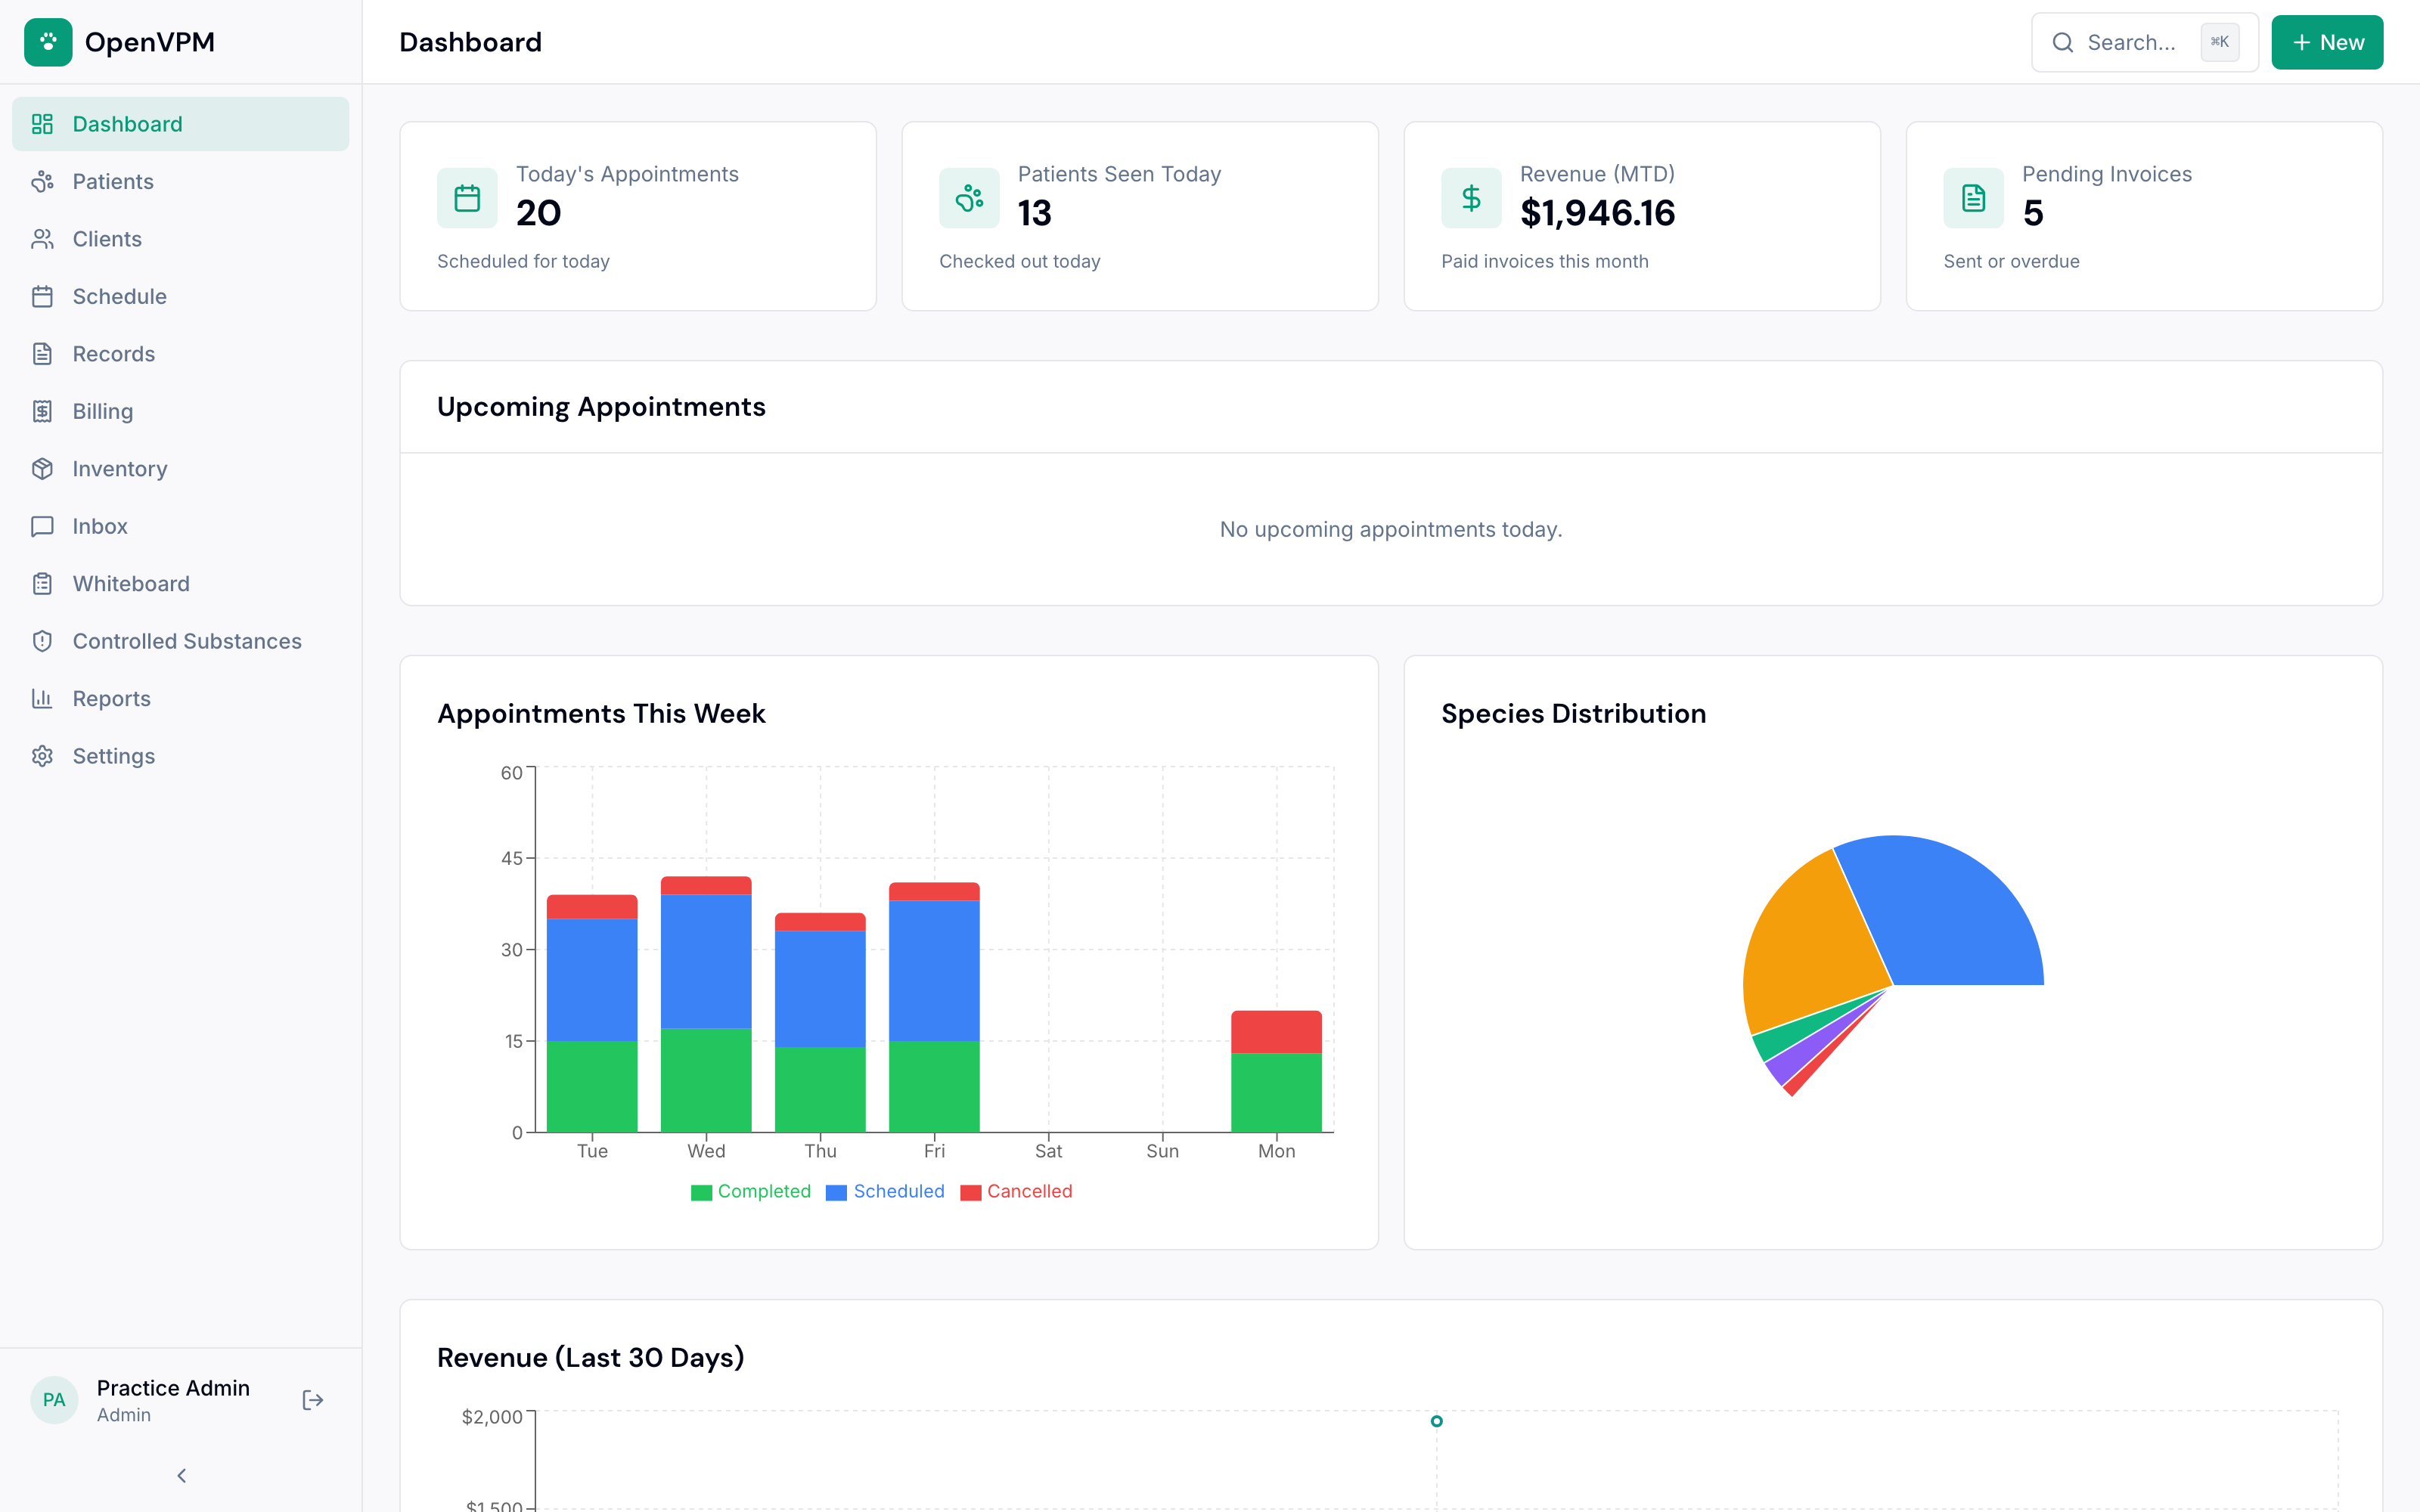Click the Pending Invoices count 5
The height and width of the screenshot is (1512, 2420).
coord(2033,213)
